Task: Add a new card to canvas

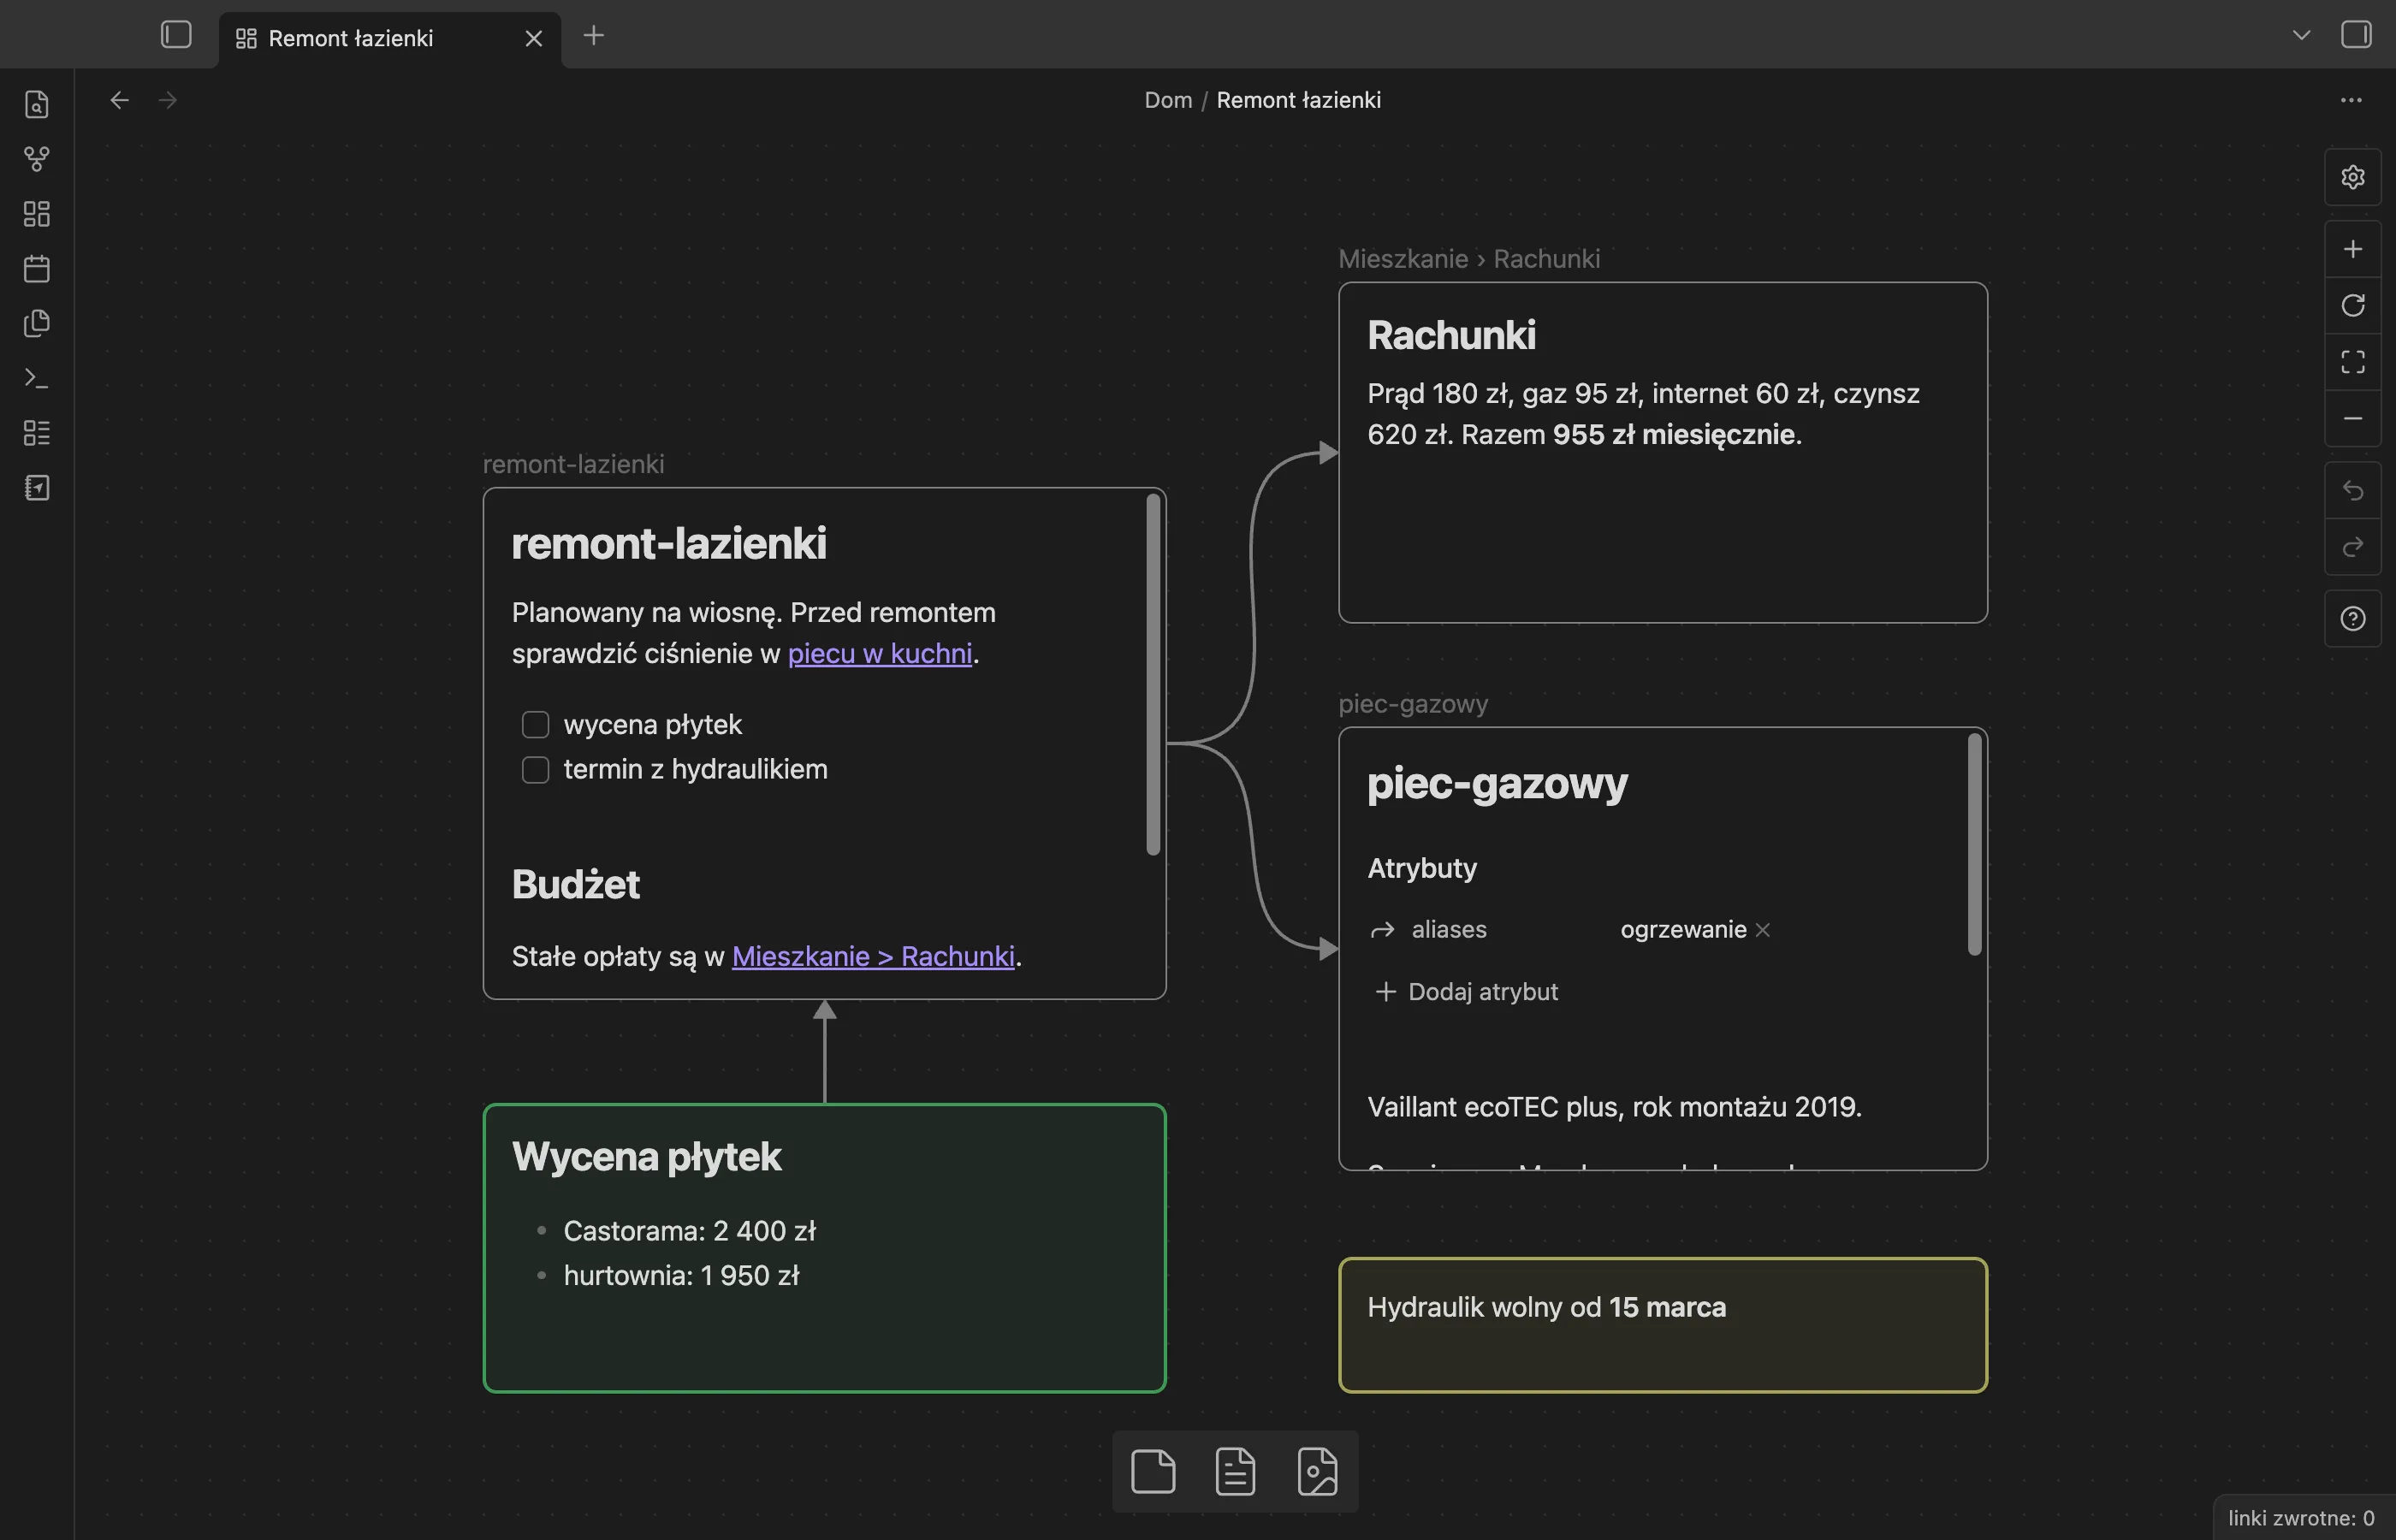Action: point(1153,1471)
